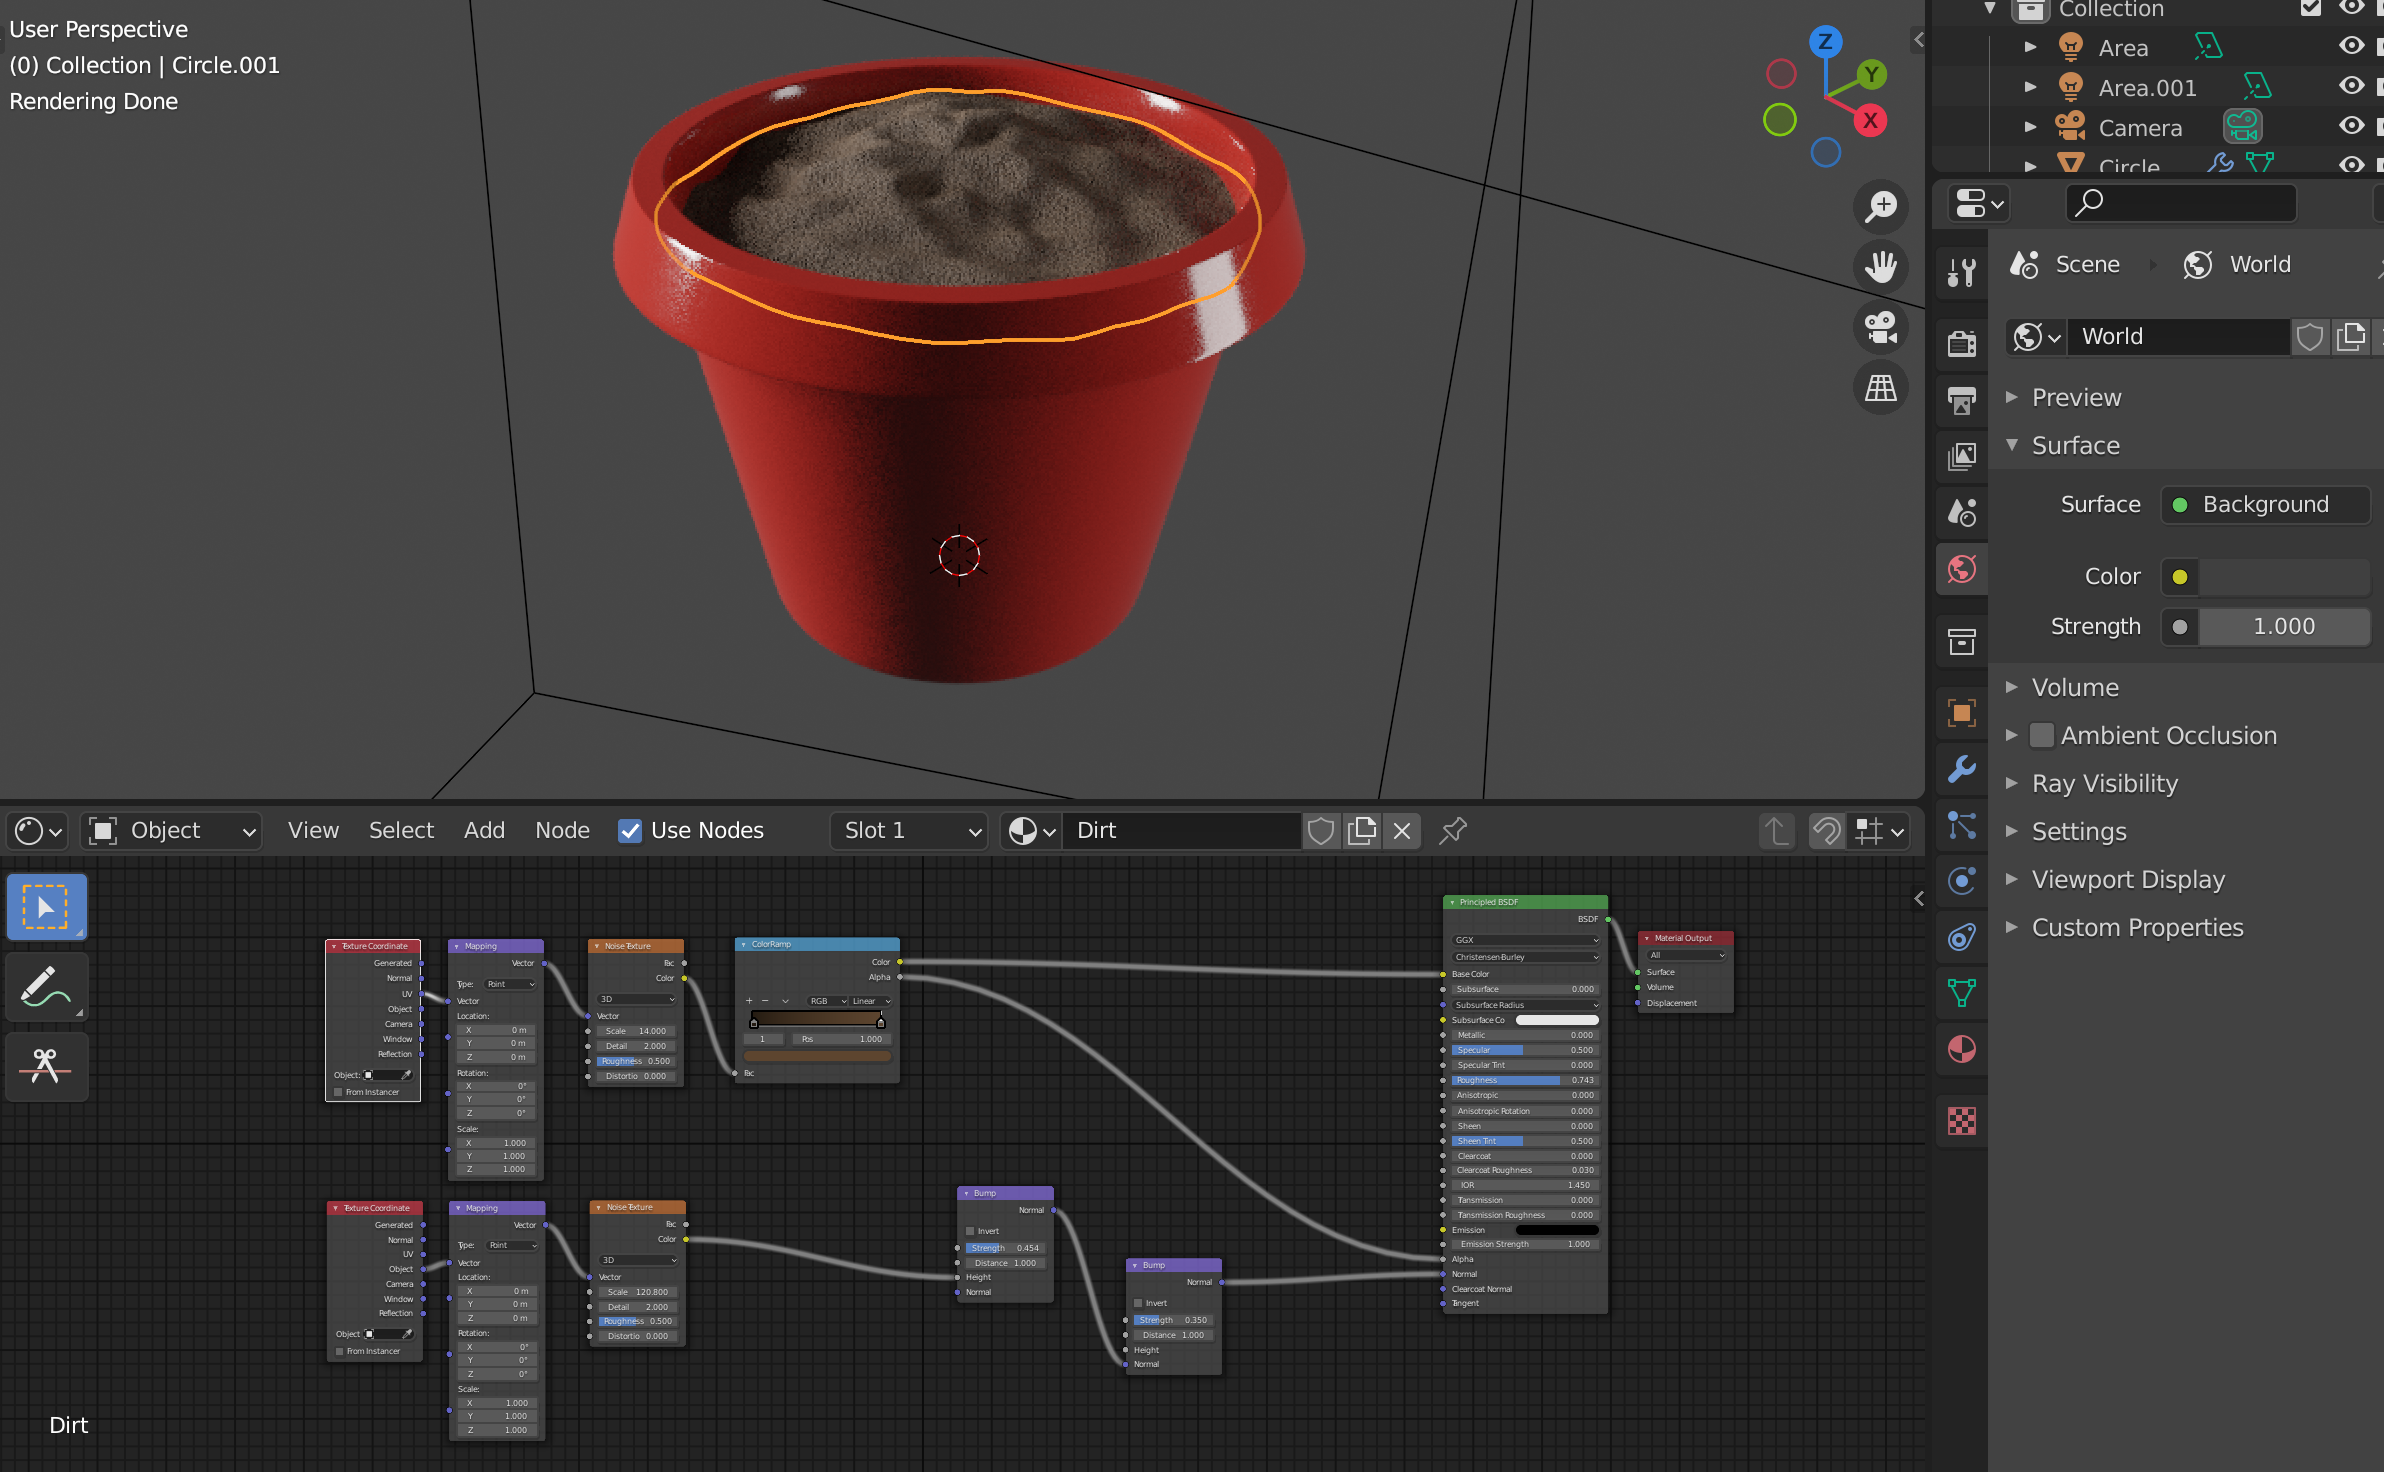Screen dimensions: 2384x1472
Task: Open the Material properties tab icon
Action: [1962, 1049]
